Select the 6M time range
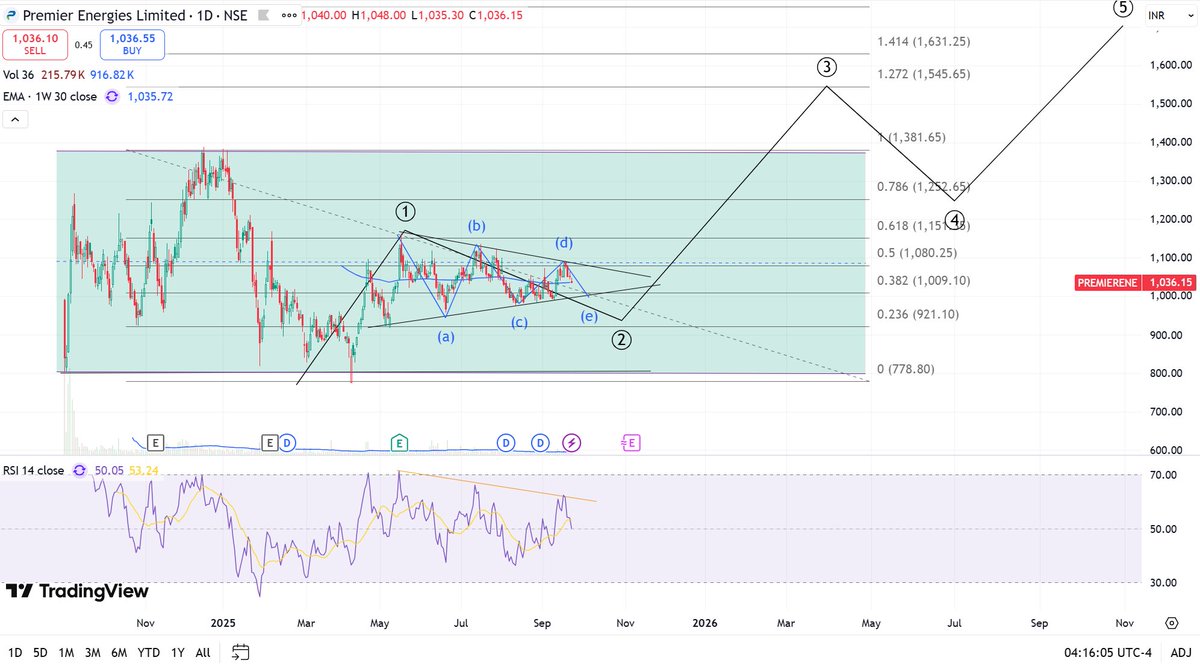Image resolution: width=1200 pixels, height=669 pixels. (x=119, y=652)
